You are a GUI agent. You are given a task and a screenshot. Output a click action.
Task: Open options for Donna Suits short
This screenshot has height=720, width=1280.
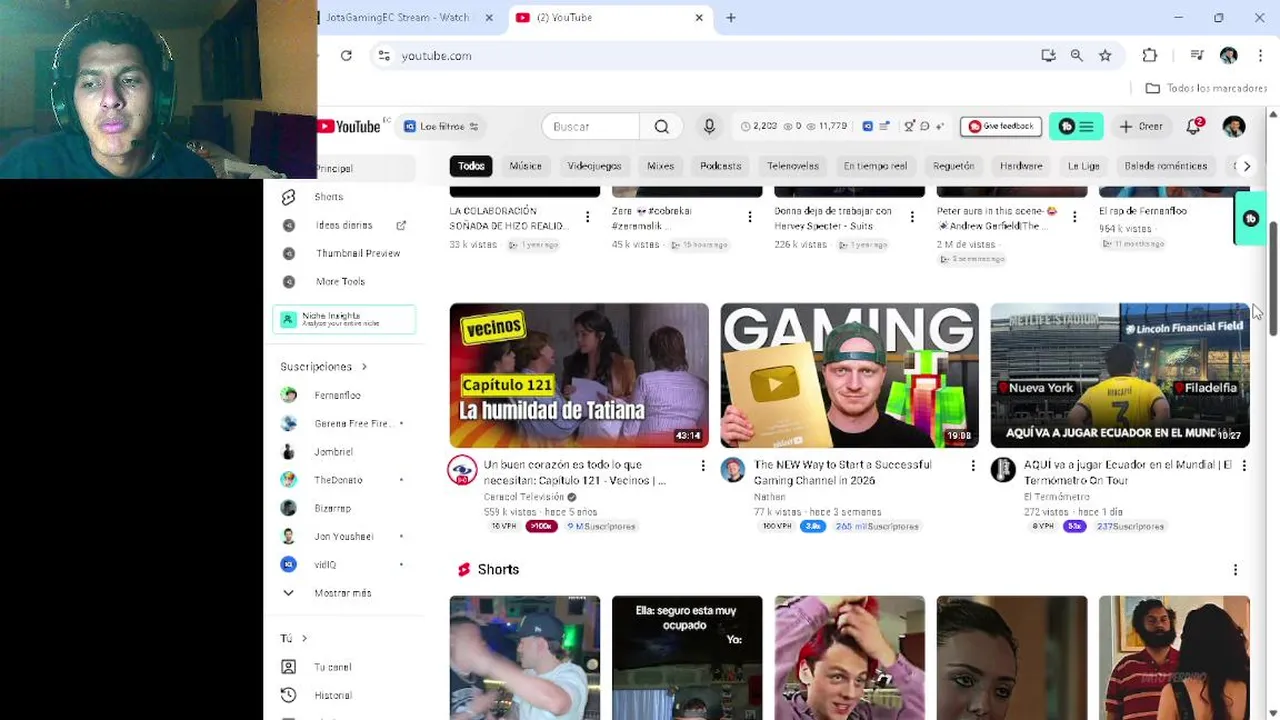pos(911,216)
